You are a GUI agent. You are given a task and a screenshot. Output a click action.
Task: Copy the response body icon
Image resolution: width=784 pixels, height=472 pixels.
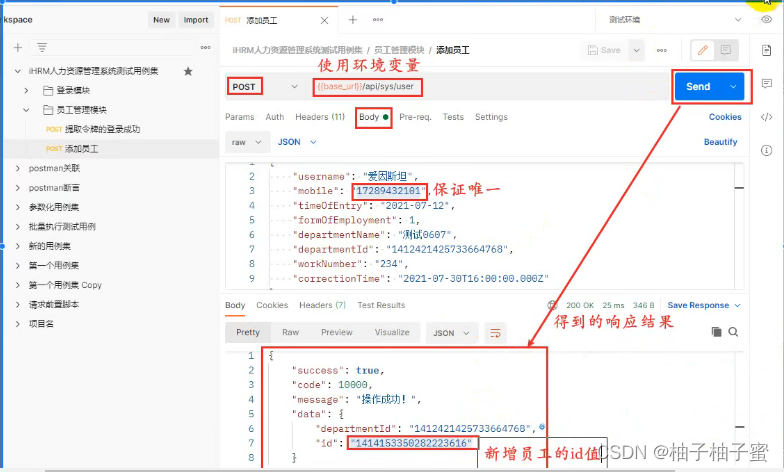tap(716, 332)
